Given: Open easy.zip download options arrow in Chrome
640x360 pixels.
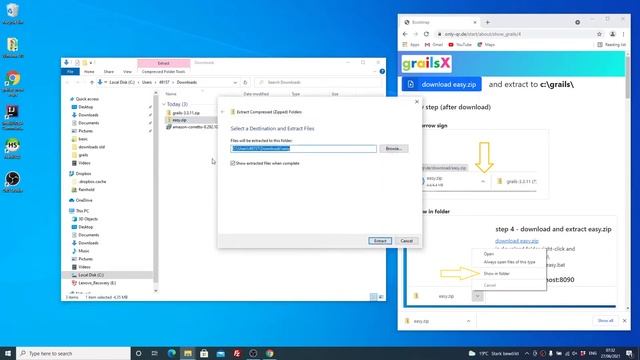Looking at the screenshot, I should pyautogui.click(x=468, y=321).
